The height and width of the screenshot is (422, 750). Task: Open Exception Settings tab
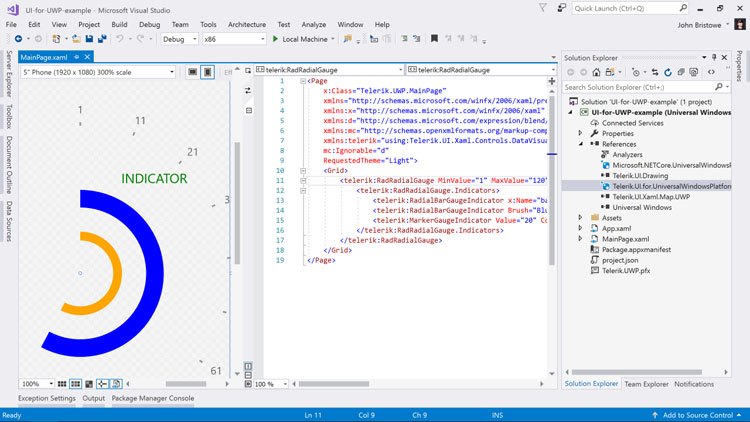(x=47, y=398)
